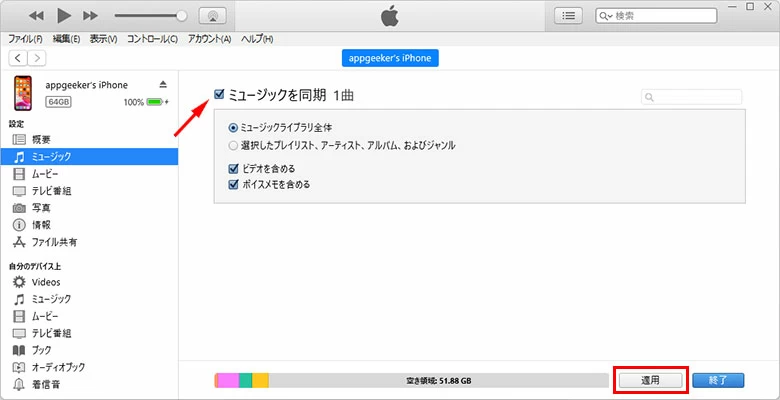The height and width of the screenshot is (400, 780).
Task: Open the AirPlay output icon
Action: [213, 16]
